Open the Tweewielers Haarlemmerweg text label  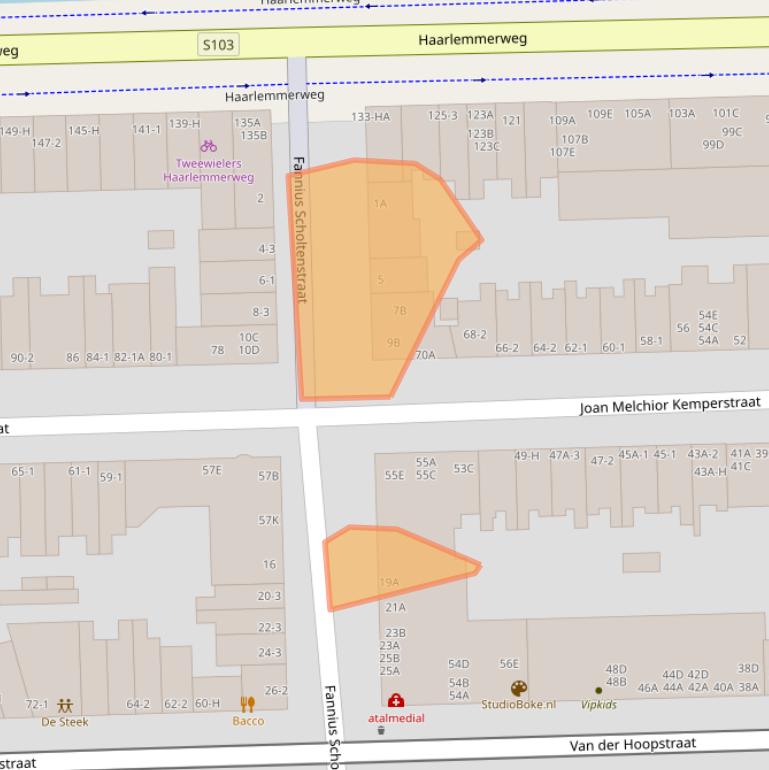(208, 170)
